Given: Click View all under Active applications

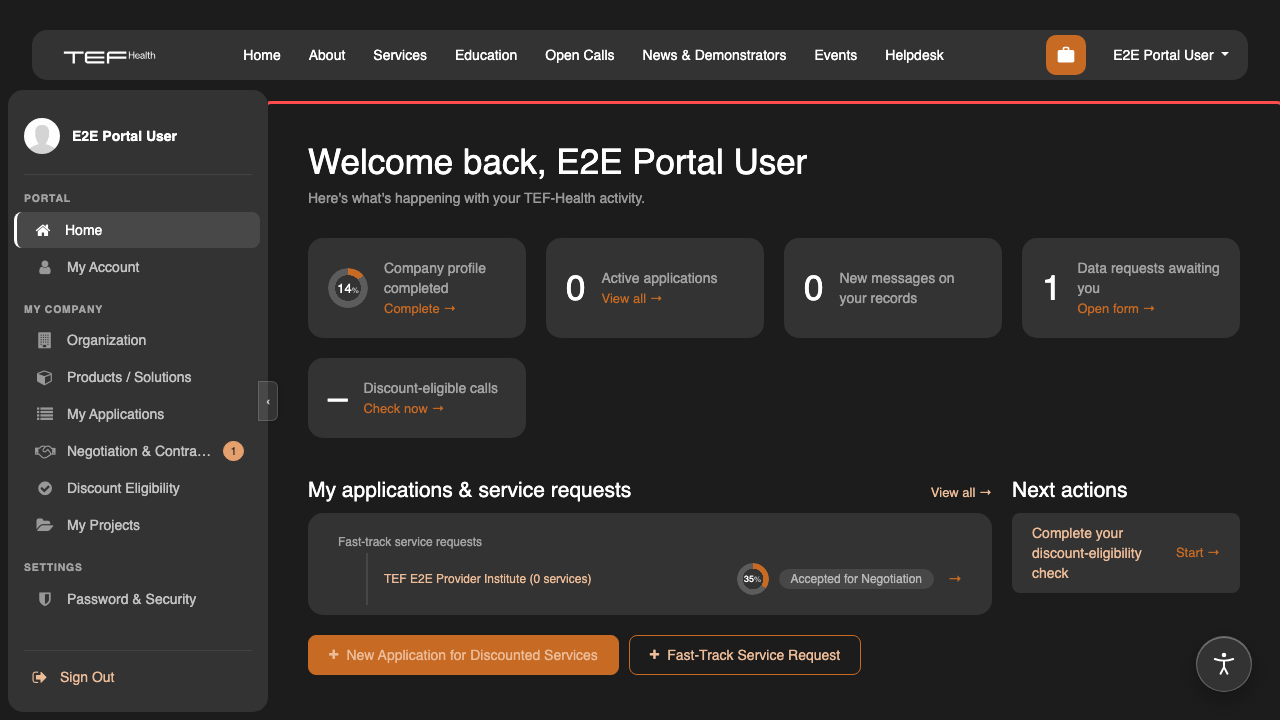Looking at the screenshot, I should (632, 298).
